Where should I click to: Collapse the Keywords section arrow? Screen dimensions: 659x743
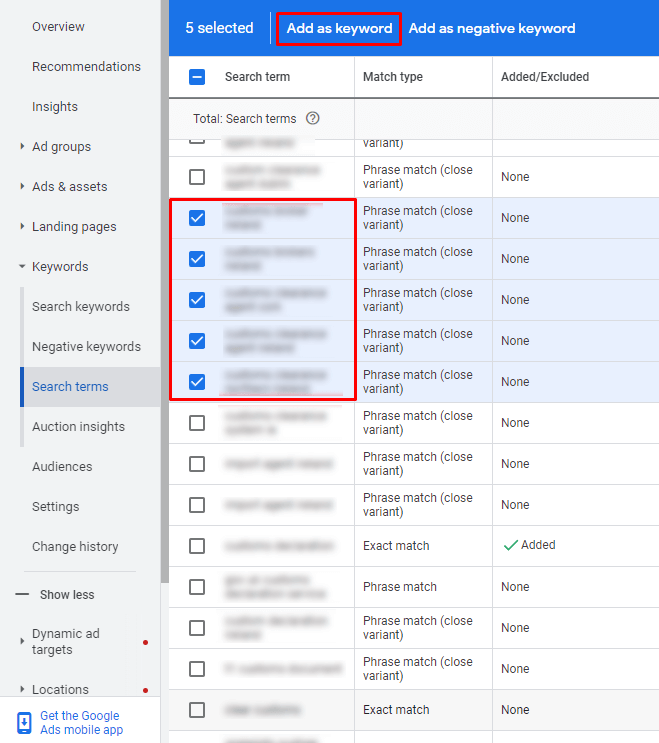(x=22, y=266)
